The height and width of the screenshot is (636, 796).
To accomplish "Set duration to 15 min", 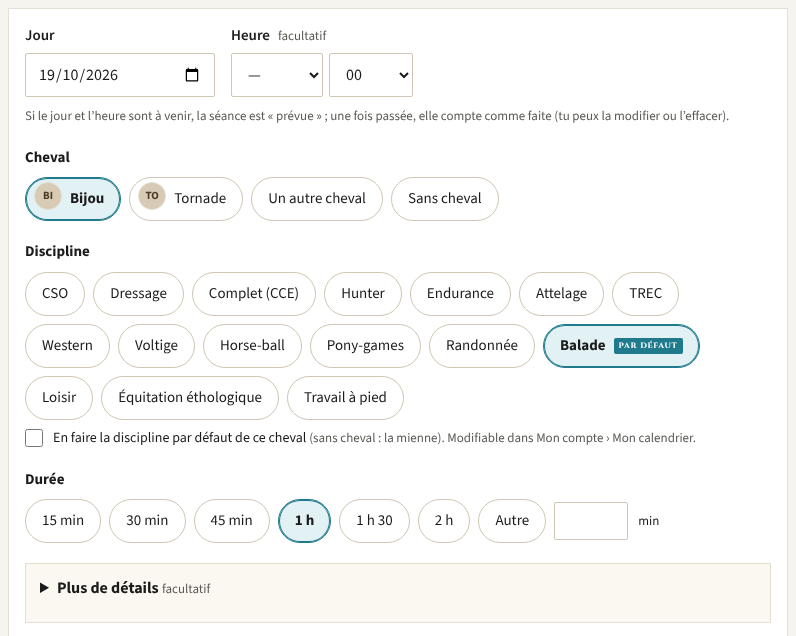I will (x=63, y=521).
